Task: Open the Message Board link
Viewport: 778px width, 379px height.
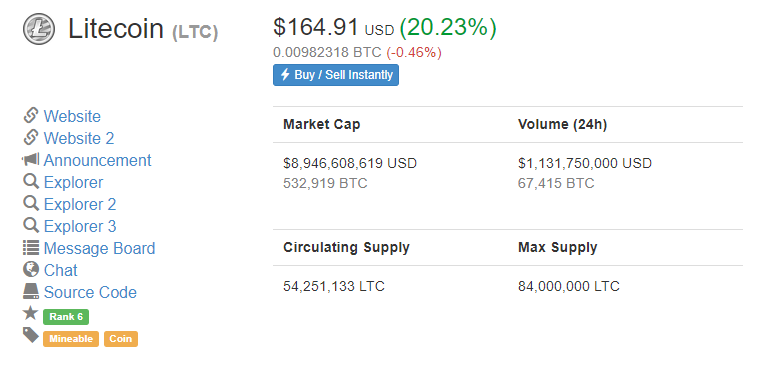Action: click(x=99, y=248)
